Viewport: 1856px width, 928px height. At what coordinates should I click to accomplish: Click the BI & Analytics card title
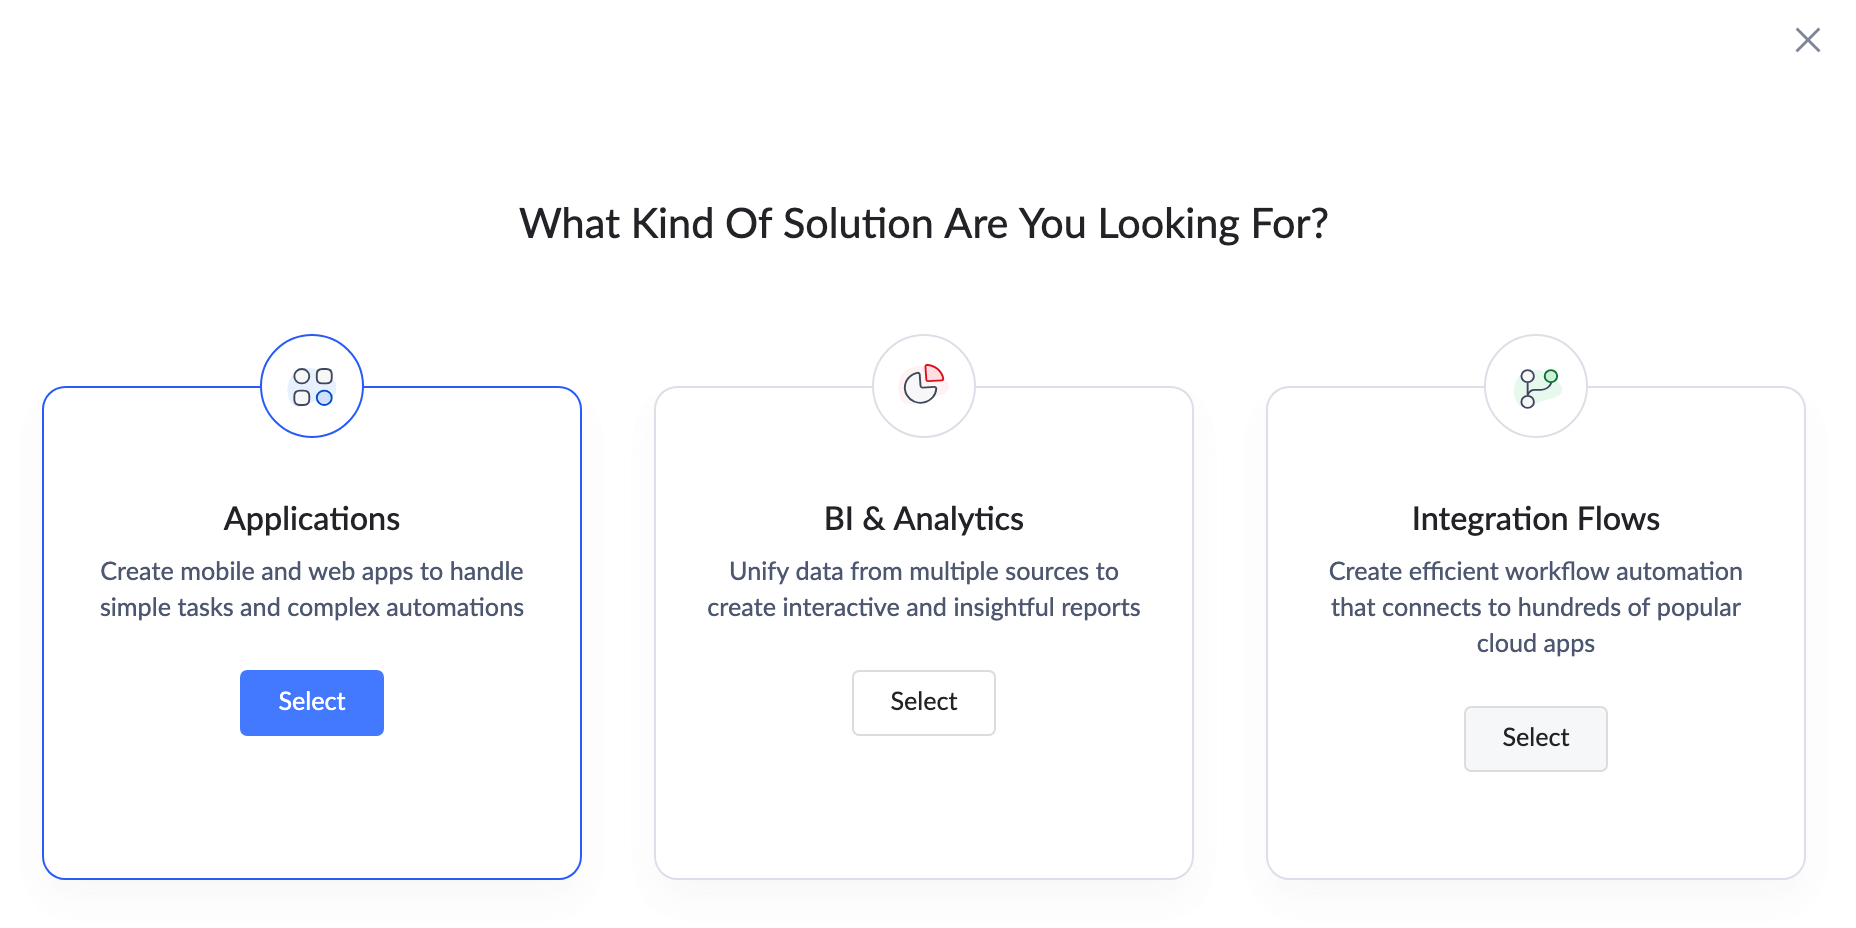pos(924,519)
